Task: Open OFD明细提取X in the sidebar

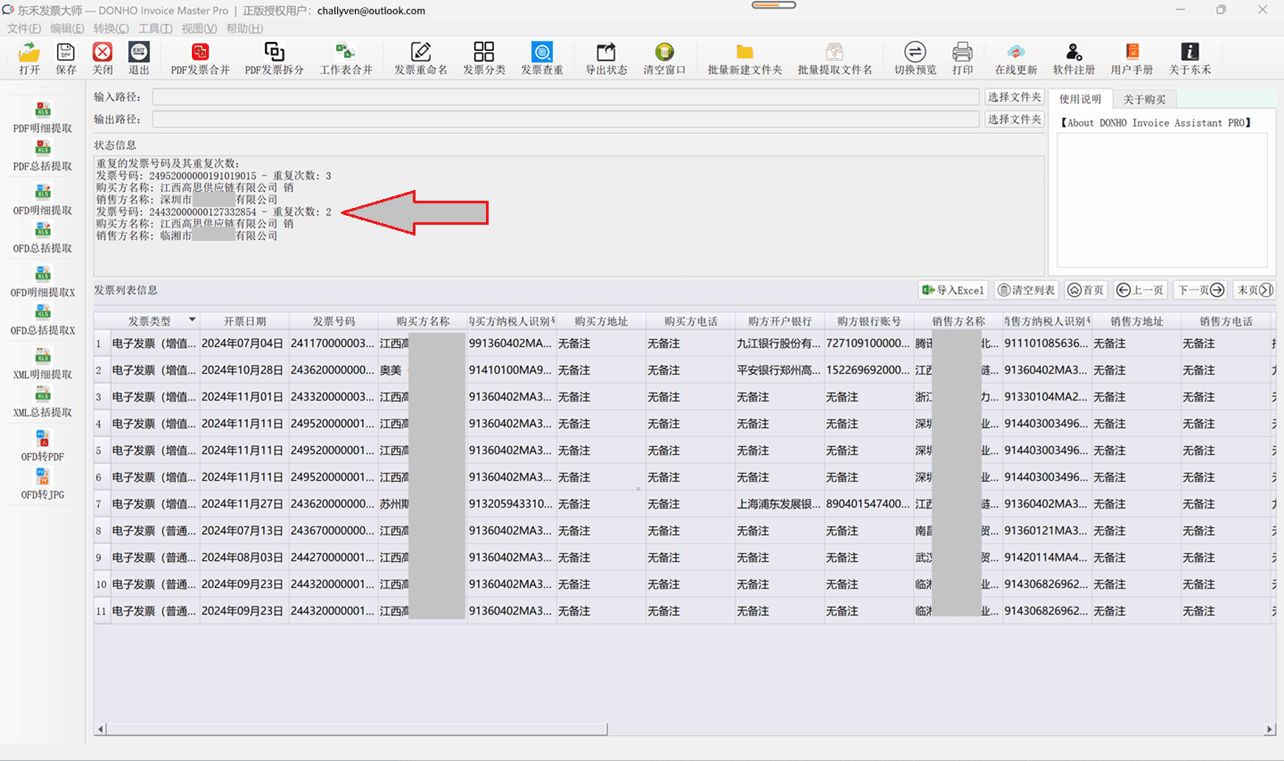Action: 43,282
